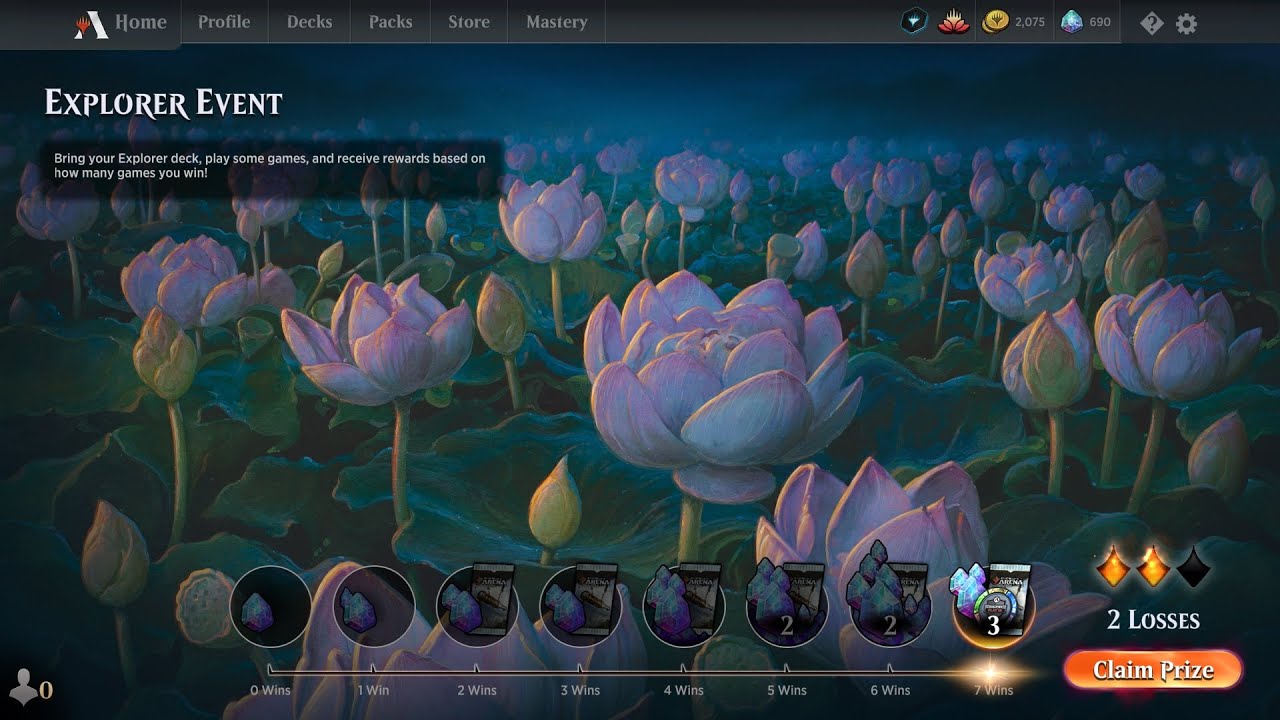Image resolution: width=1280 pixels, height=720 pixels.
Task: Select the 2 Wins pack reward
Action: 477,606
